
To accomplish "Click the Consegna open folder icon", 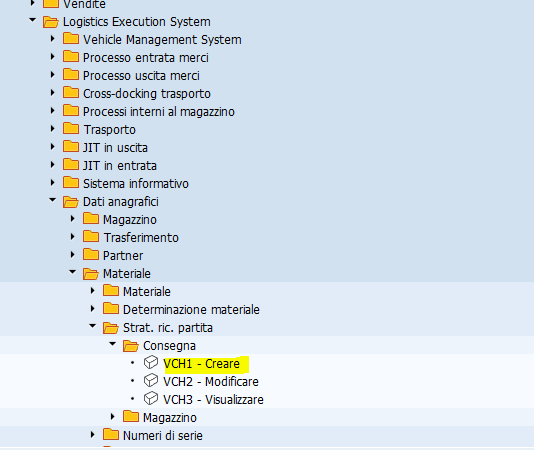I will [131, 346].
